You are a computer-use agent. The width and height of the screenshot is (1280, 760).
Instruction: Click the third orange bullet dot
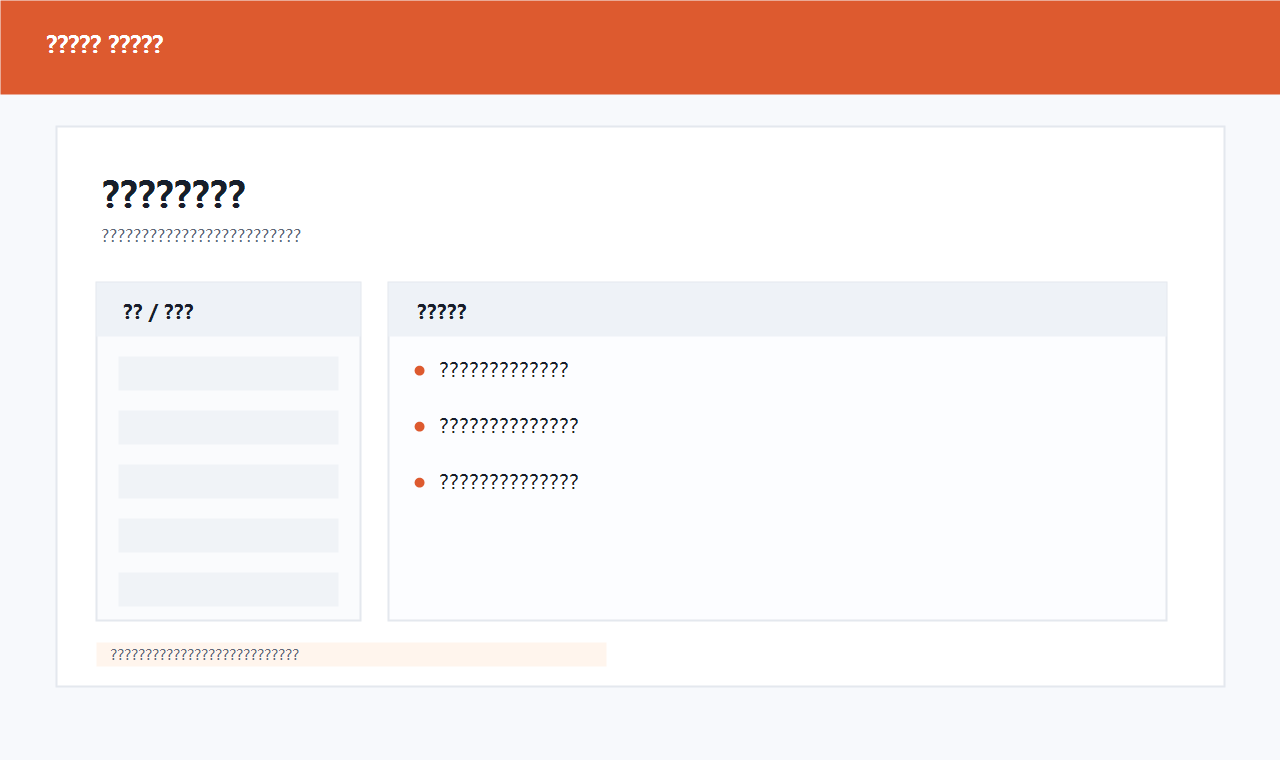pyautogui.click(x=420, y=483)
